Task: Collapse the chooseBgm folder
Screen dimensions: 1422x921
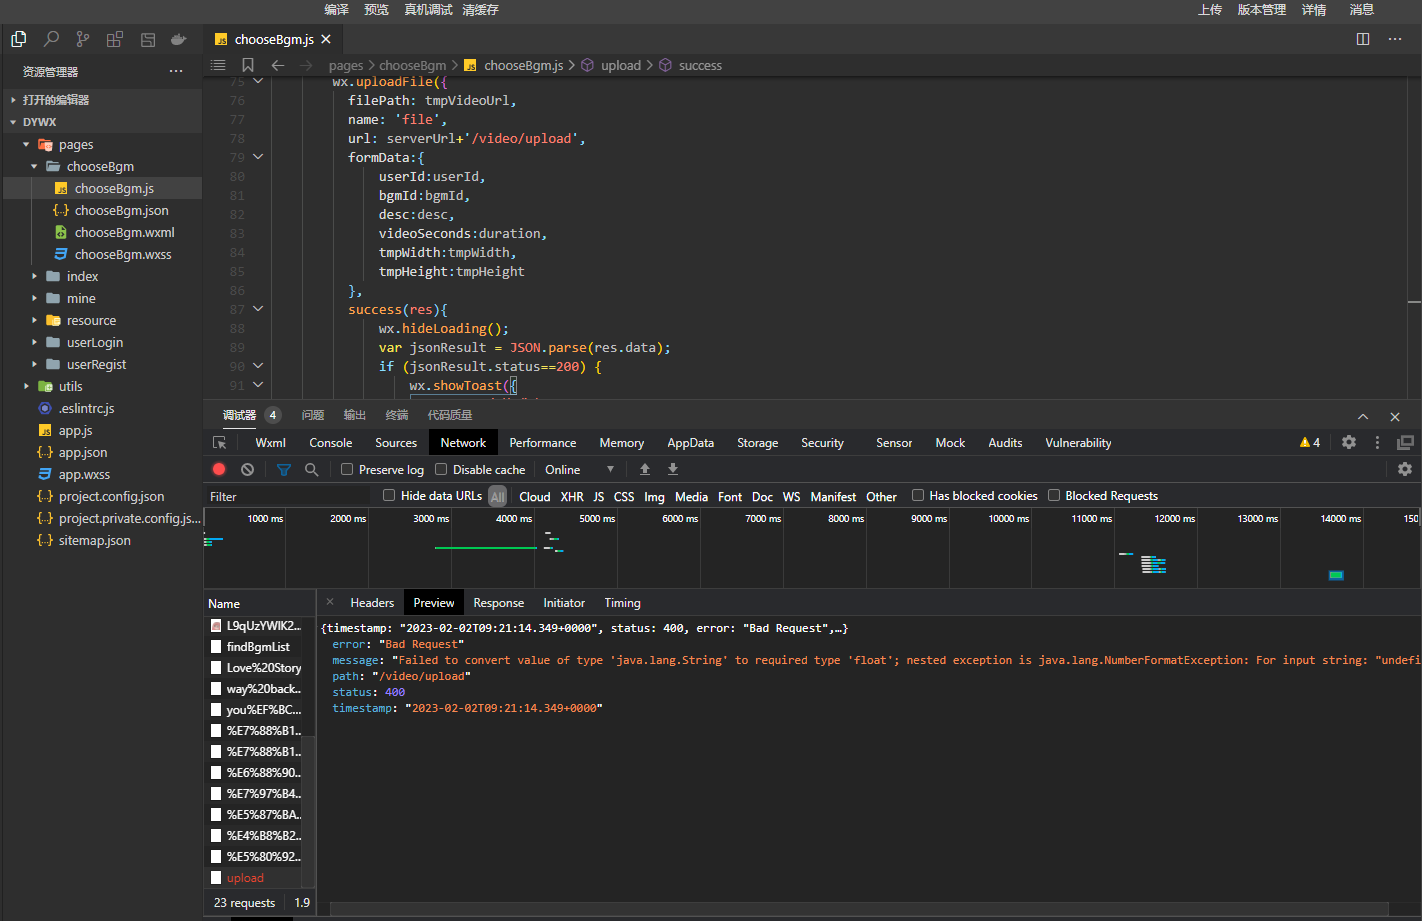Action: click(x=100, y=166)
